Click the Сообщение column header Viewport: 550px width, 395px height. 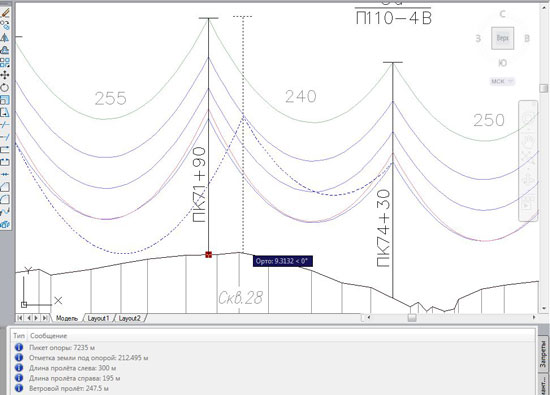(48, 336)
